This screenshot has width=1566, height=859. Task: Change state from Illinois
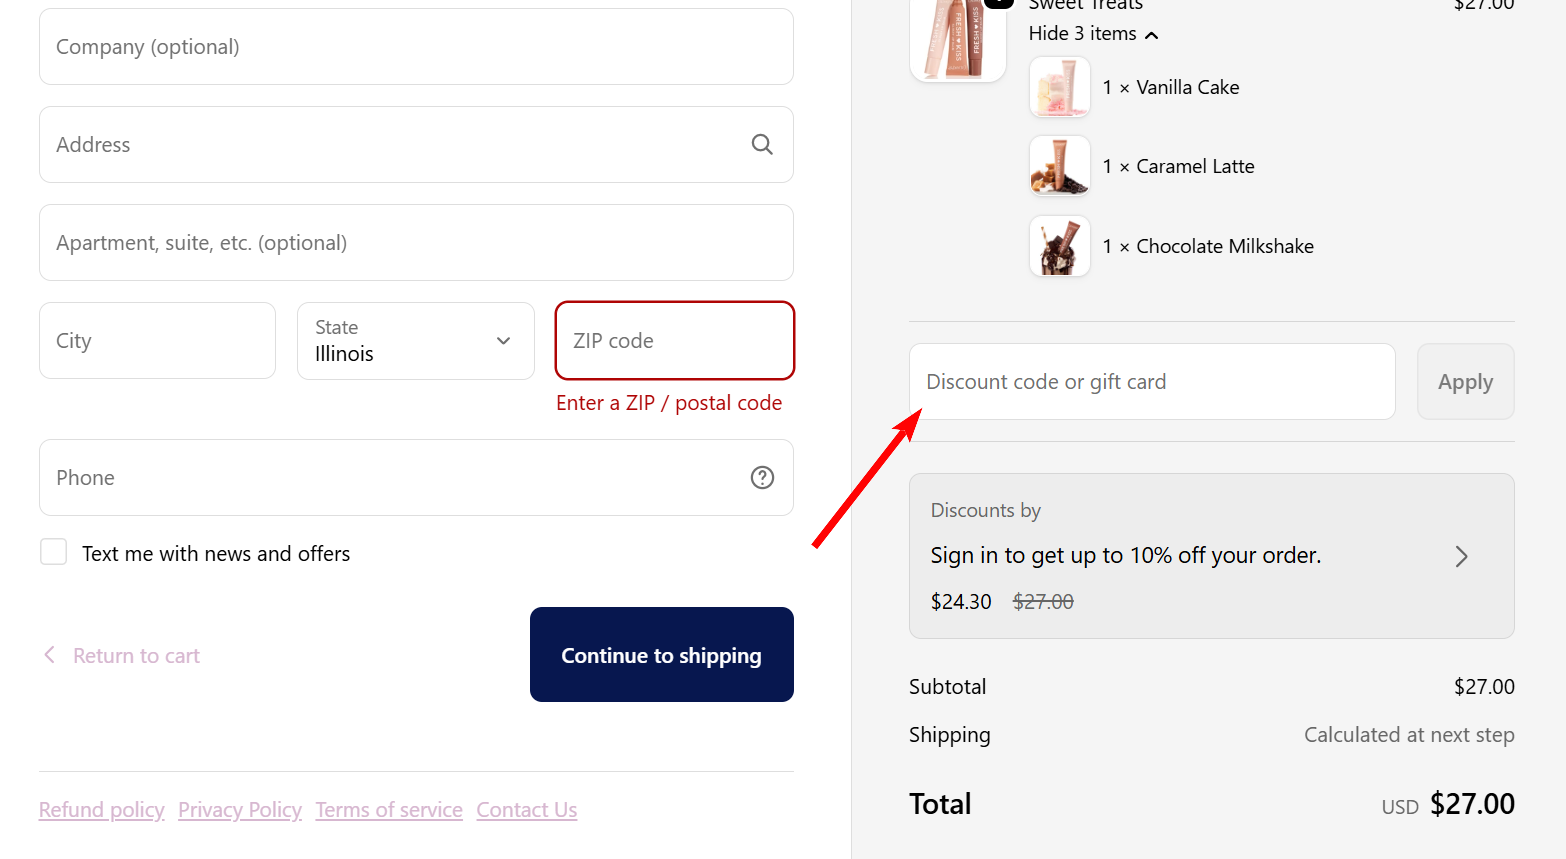(x=415, y=341)
